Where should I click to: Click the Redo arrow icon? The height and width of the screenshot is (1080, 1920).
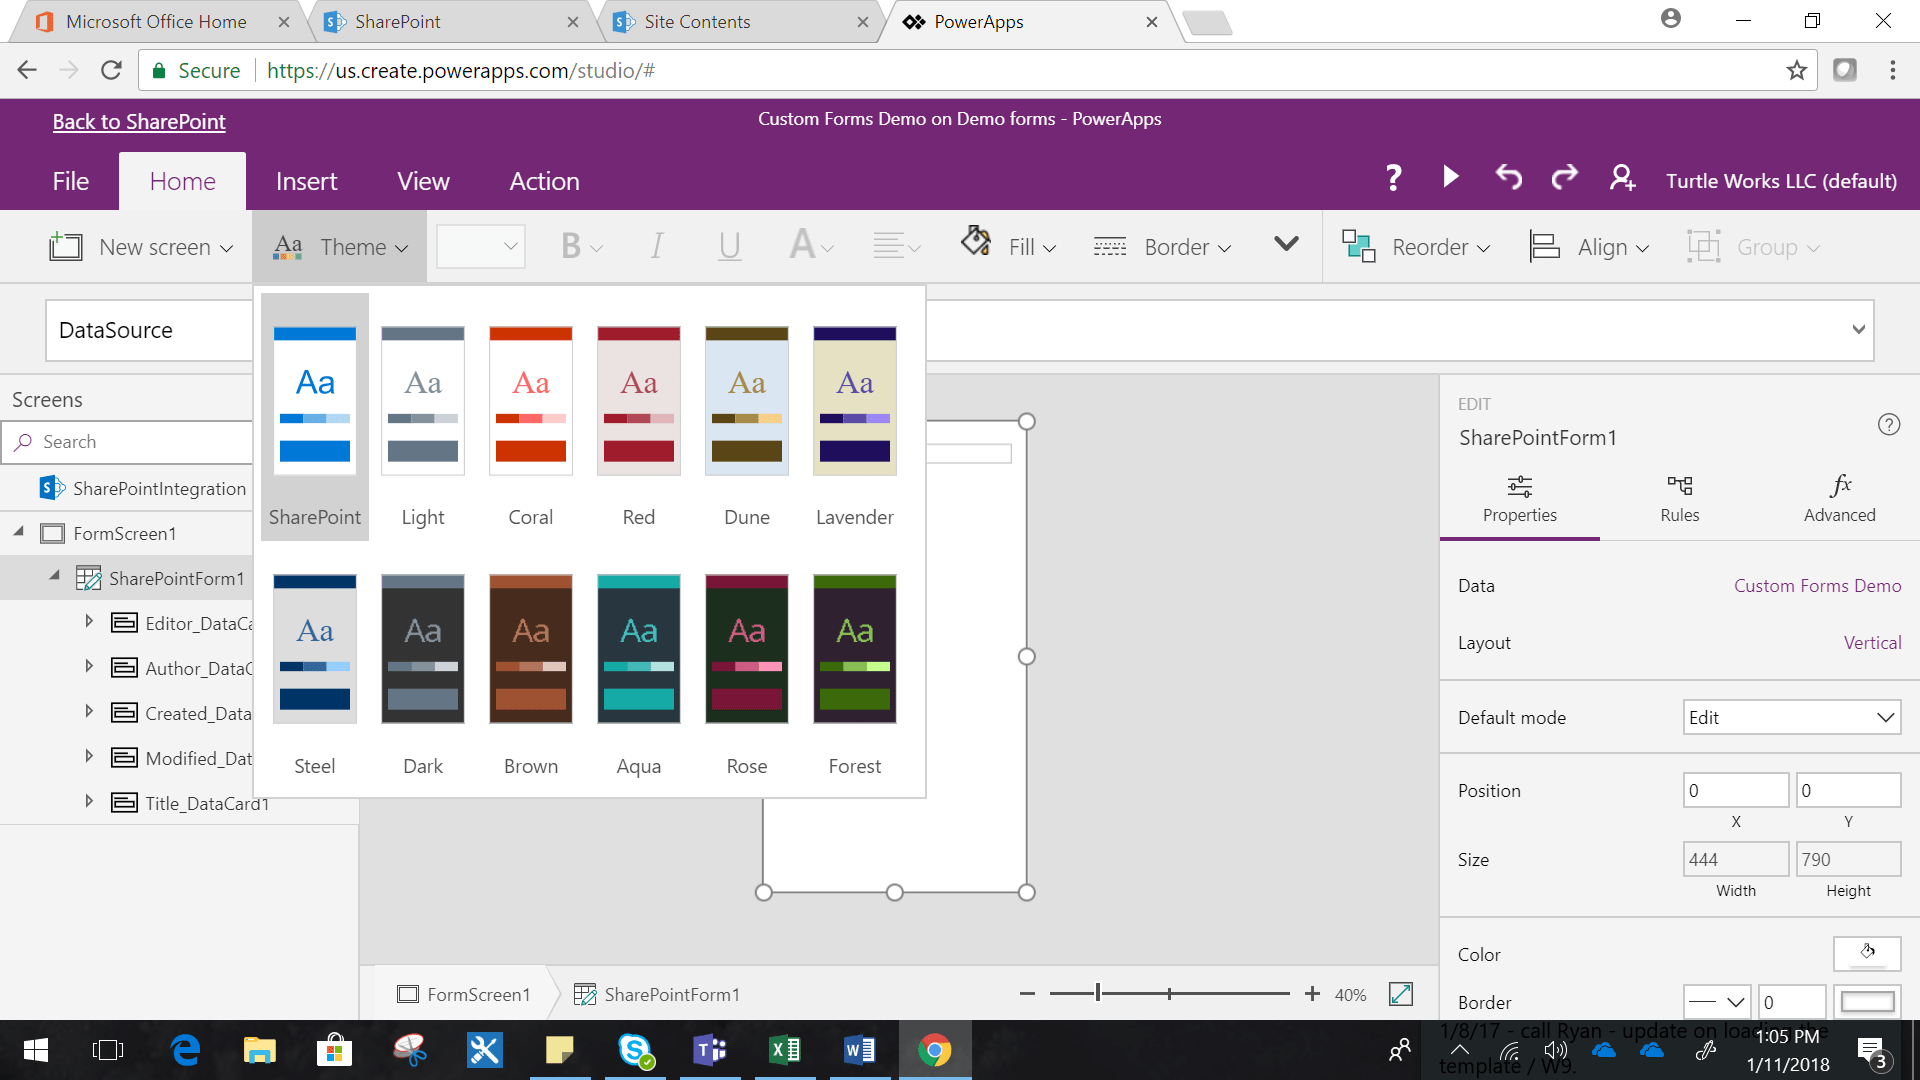tap(1564, 178)
